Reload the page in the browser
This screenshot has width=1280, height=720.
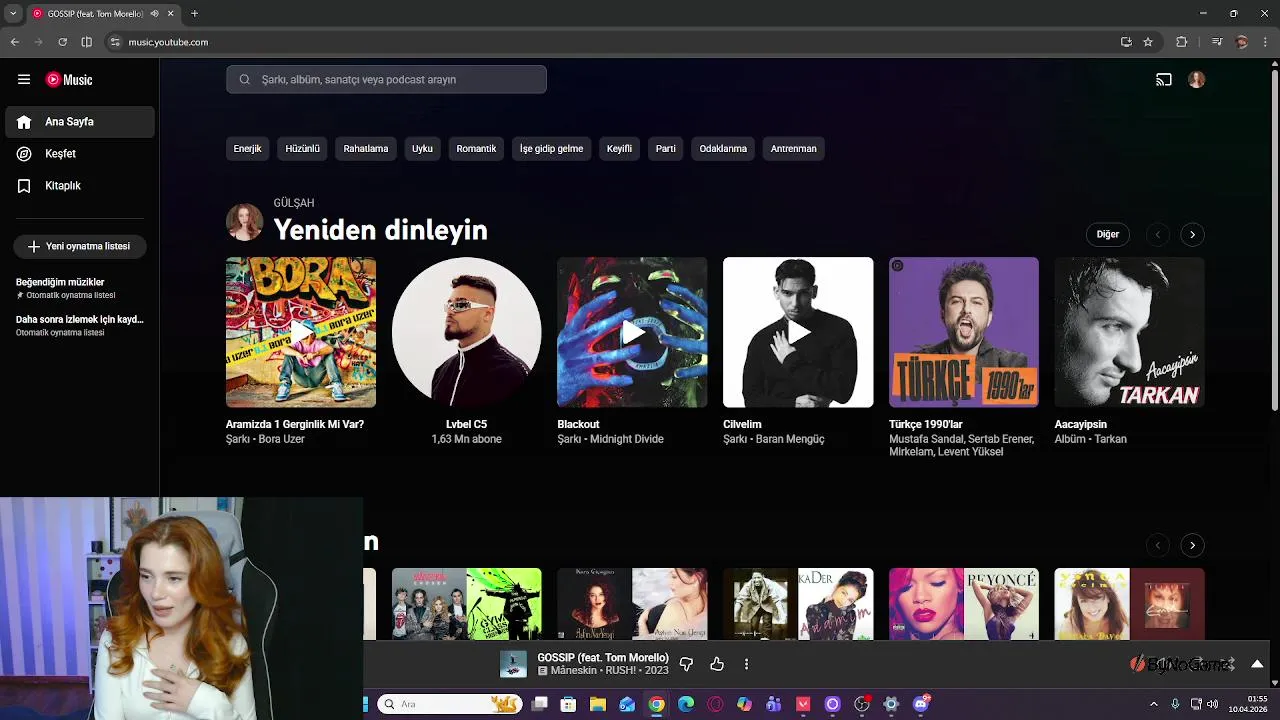pos(62,42)
